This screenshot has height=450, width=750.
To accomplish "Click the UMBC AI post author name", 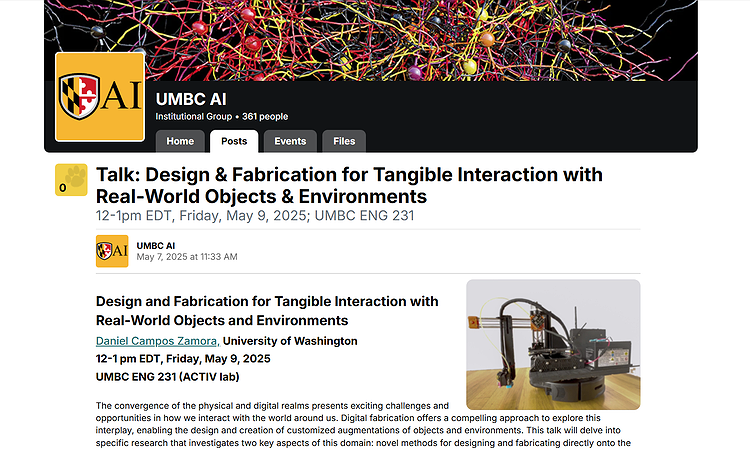I will 155,246.
